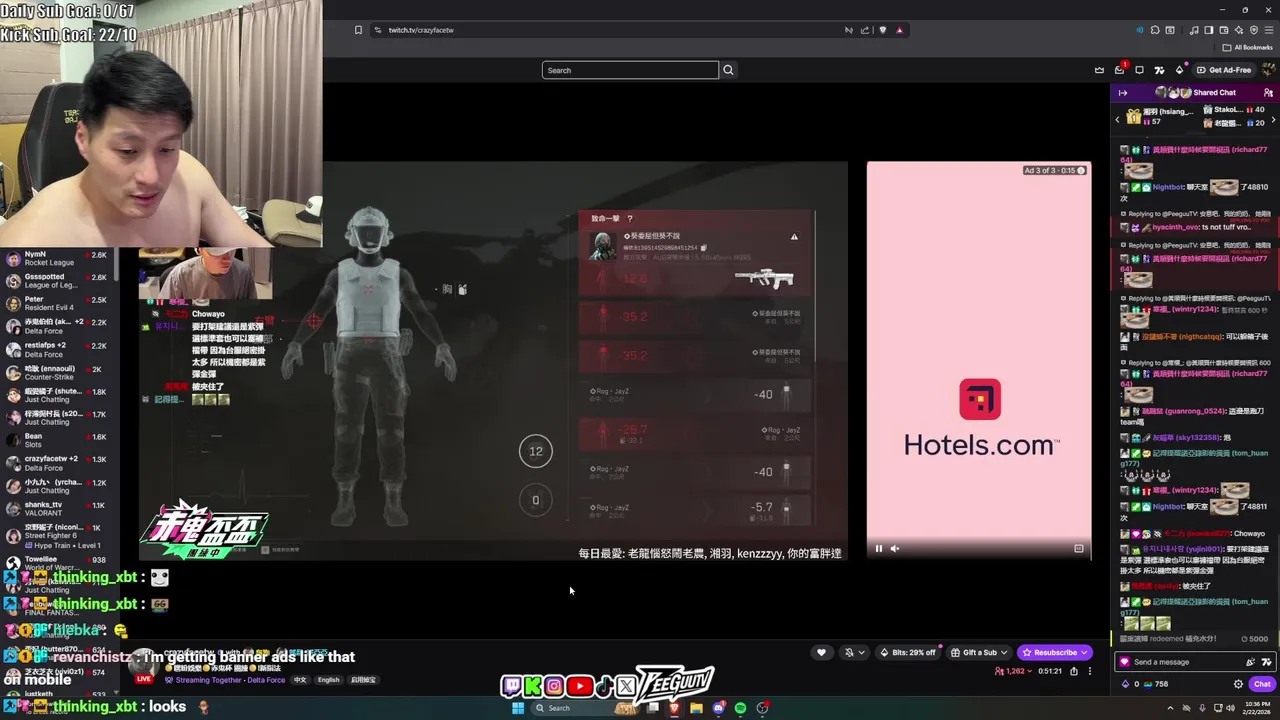This screenshot has height=720, width=1280.
Task: Click the browser bookmark icon left of URL
Action: (358, 30)
